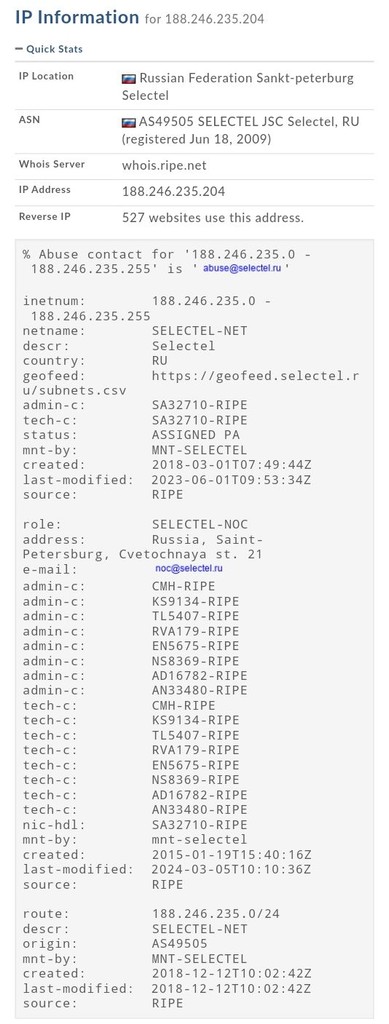
Task: Open the noc@selectel.ru email link
Action: tap(189, 569)
